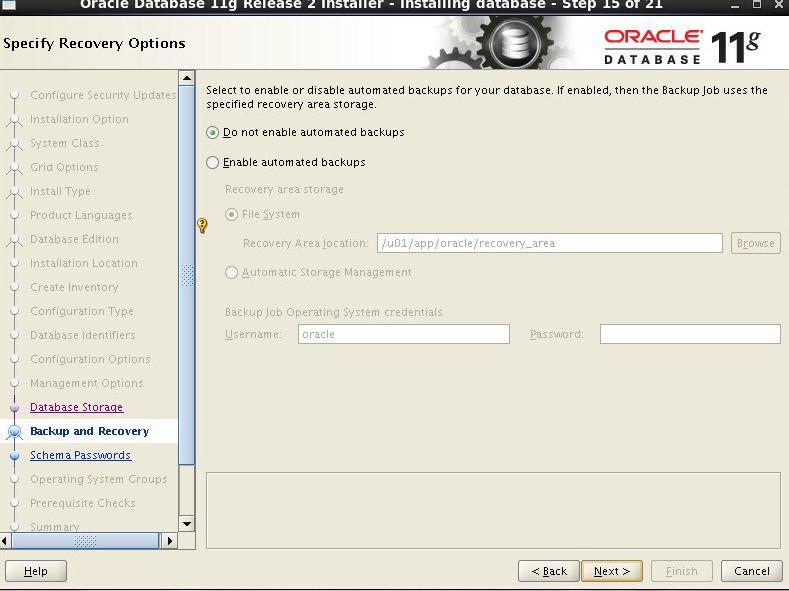Click Configuration Options step text

pyautogui.click(x=90, y=359)
